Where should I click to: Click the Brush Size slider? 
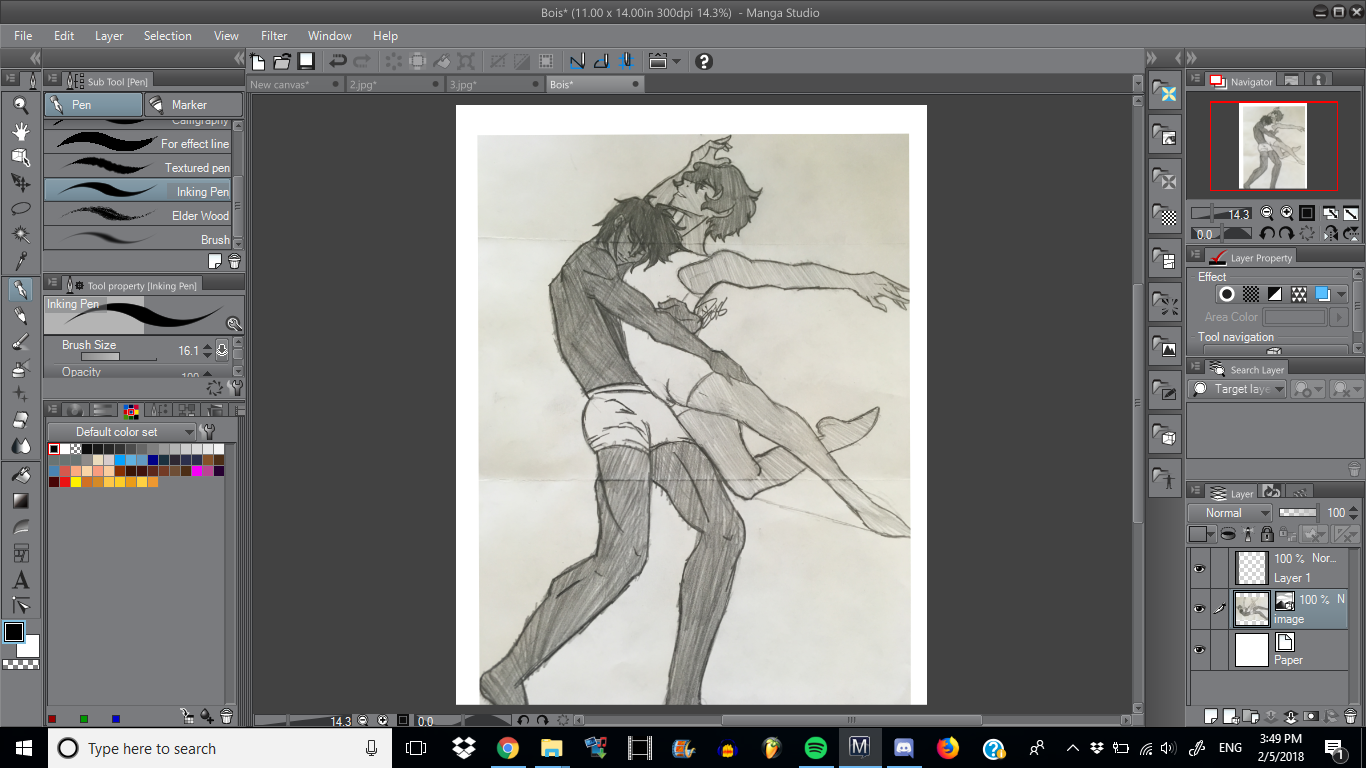click(118, 356)
